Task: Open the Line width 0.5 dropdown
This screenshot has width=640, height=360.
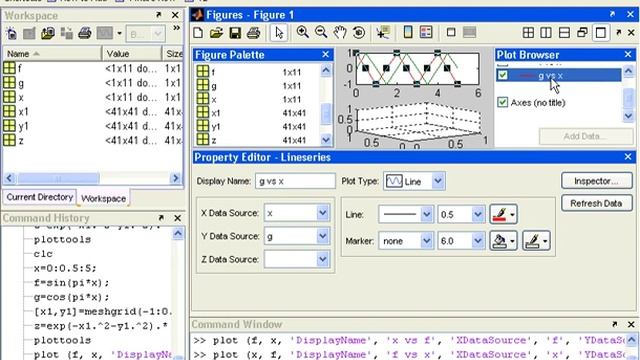Action: click(478, 214)
